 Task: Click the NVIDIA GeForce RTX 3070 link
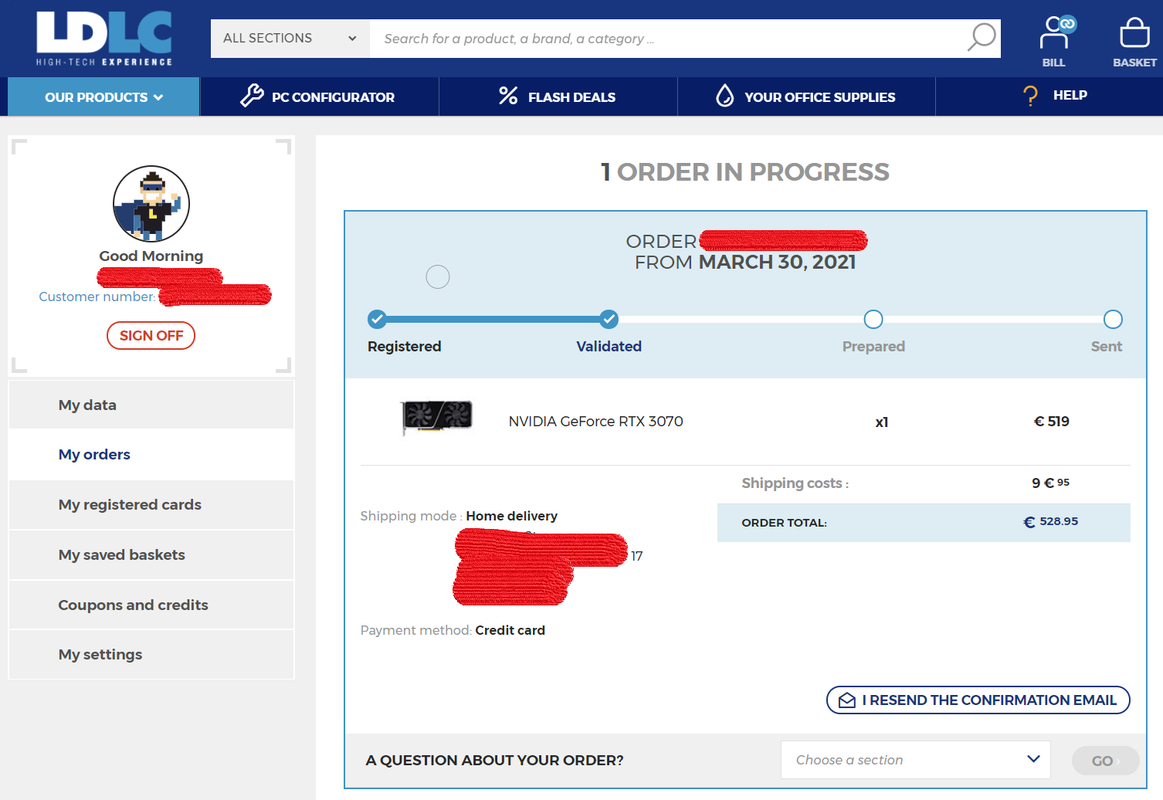pos(596,421)
